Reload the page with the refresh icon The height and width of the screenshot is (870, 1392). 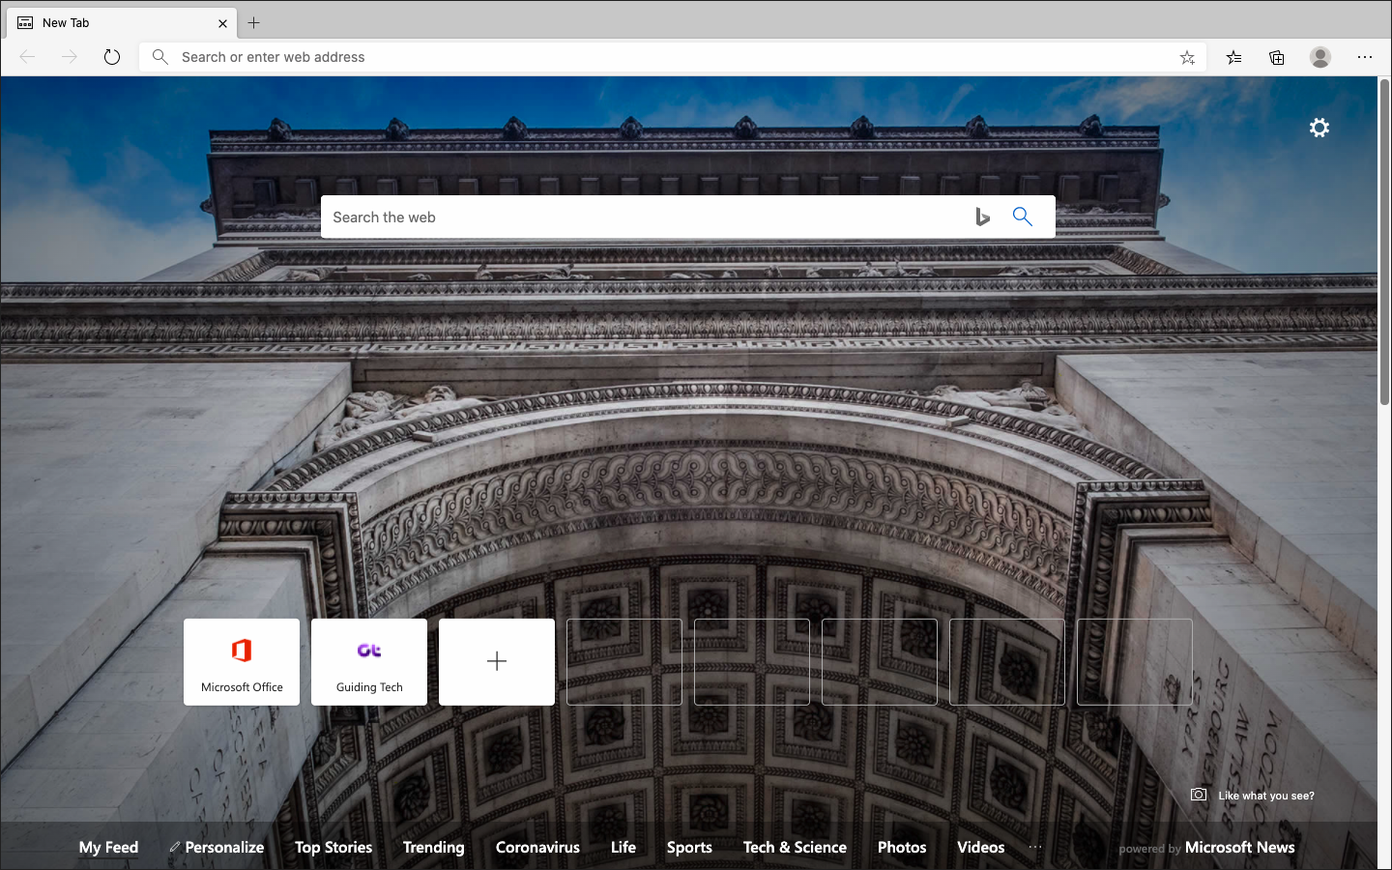tap(111, 57)
